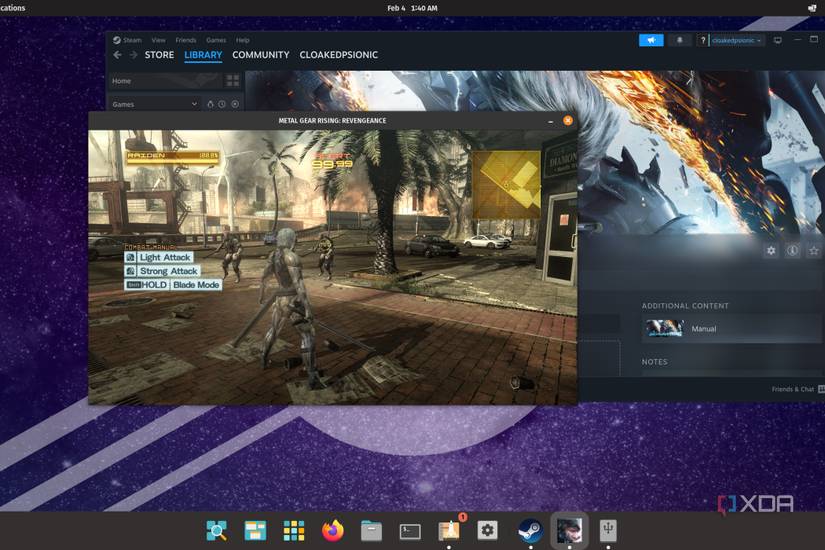Click the Steam forward navigation arrow
Screen dimensions: 825x550
133,55
